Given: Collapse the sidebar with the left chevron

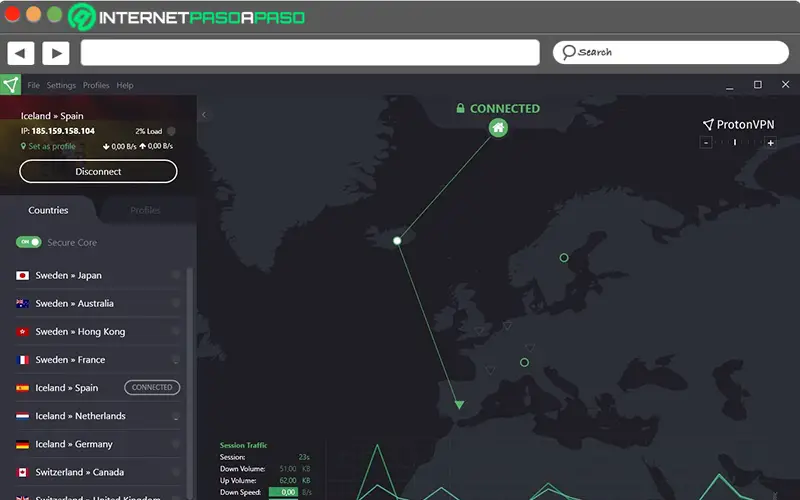Looking at the screenshot, I should (204, 115).
